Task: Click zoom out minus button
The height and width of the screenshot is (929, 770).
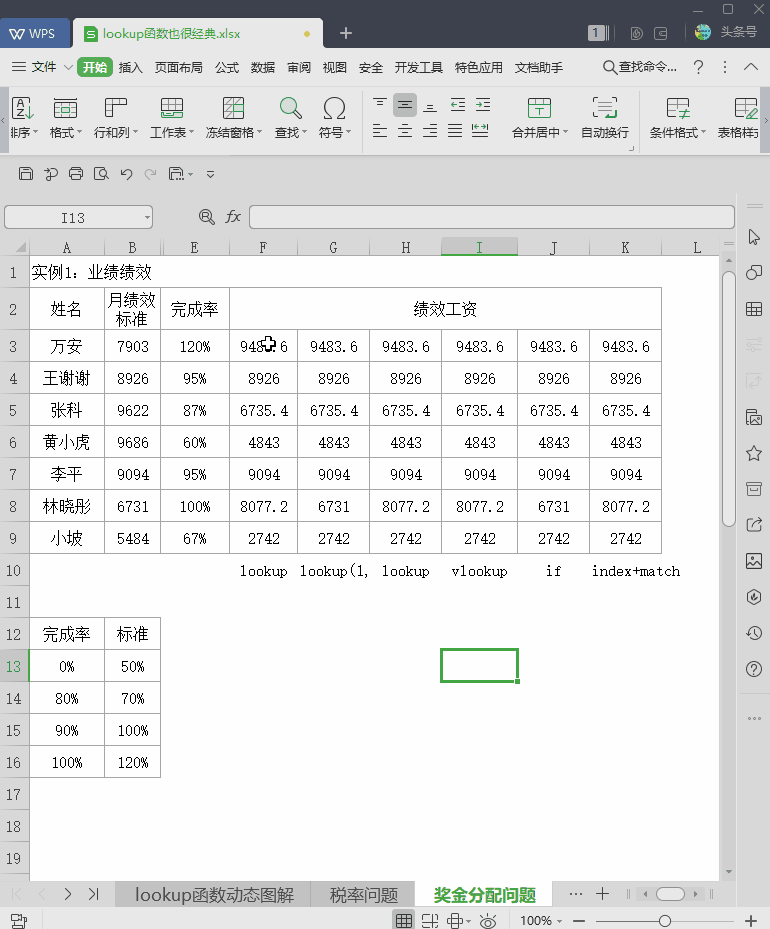Action: coord(579,921)
